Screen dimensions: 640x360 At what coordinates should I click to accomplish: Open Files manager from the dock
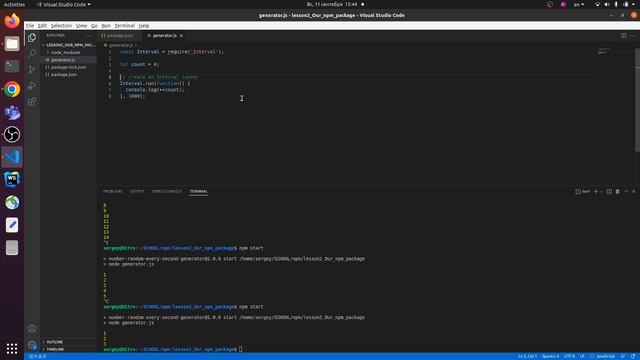pos(12,44)
